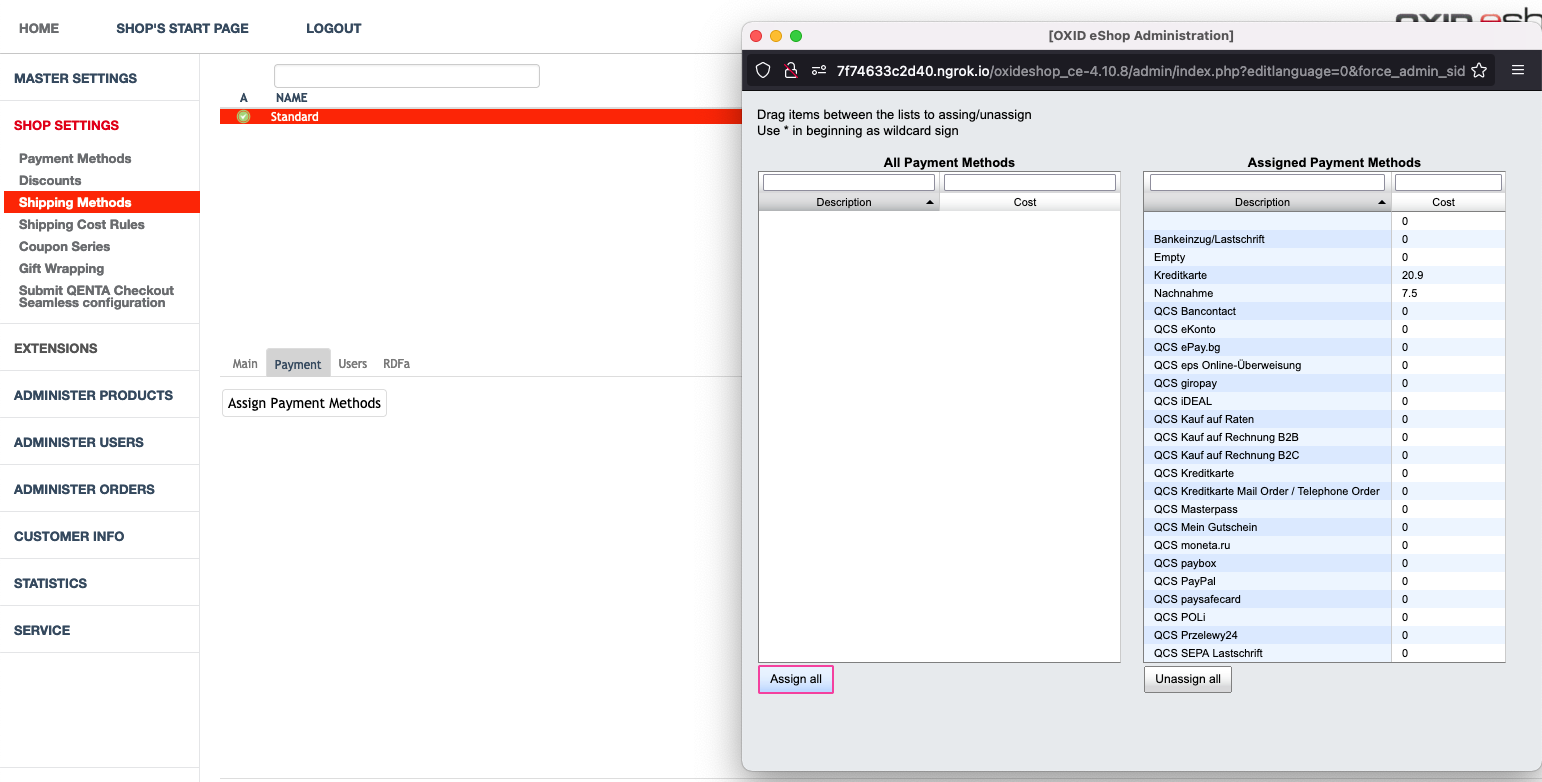Open Discounts in sidebar
The height and width of the screenshot is (782, 1542).
(50, 180)
